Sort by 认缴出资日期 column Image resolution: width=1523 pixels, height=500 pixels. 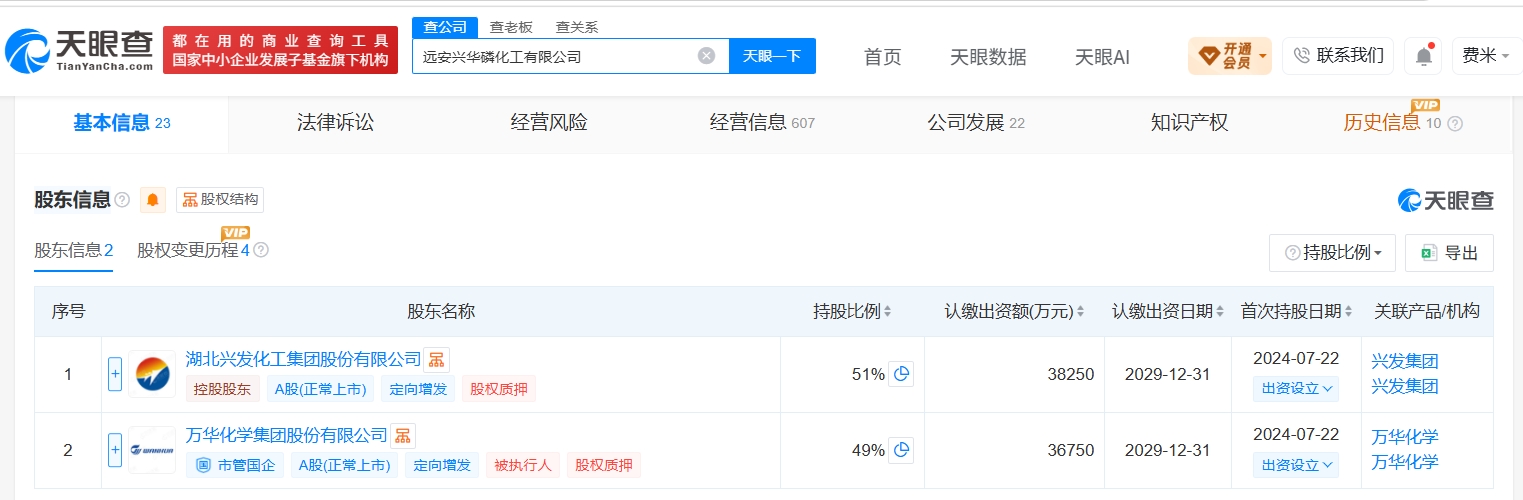1220,312
